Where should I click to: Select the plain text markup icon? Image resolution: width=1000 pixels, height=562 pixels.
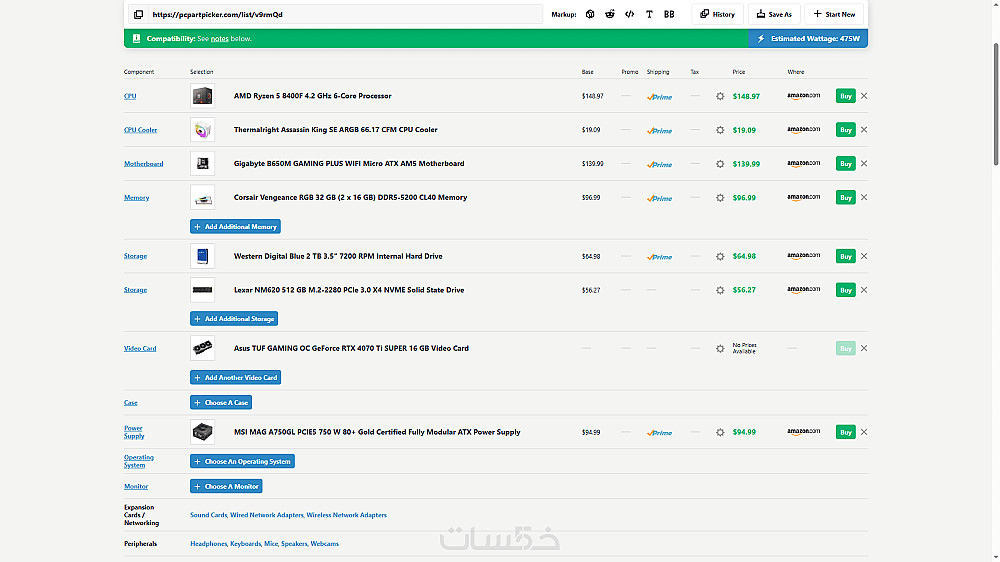coord(649,14)
